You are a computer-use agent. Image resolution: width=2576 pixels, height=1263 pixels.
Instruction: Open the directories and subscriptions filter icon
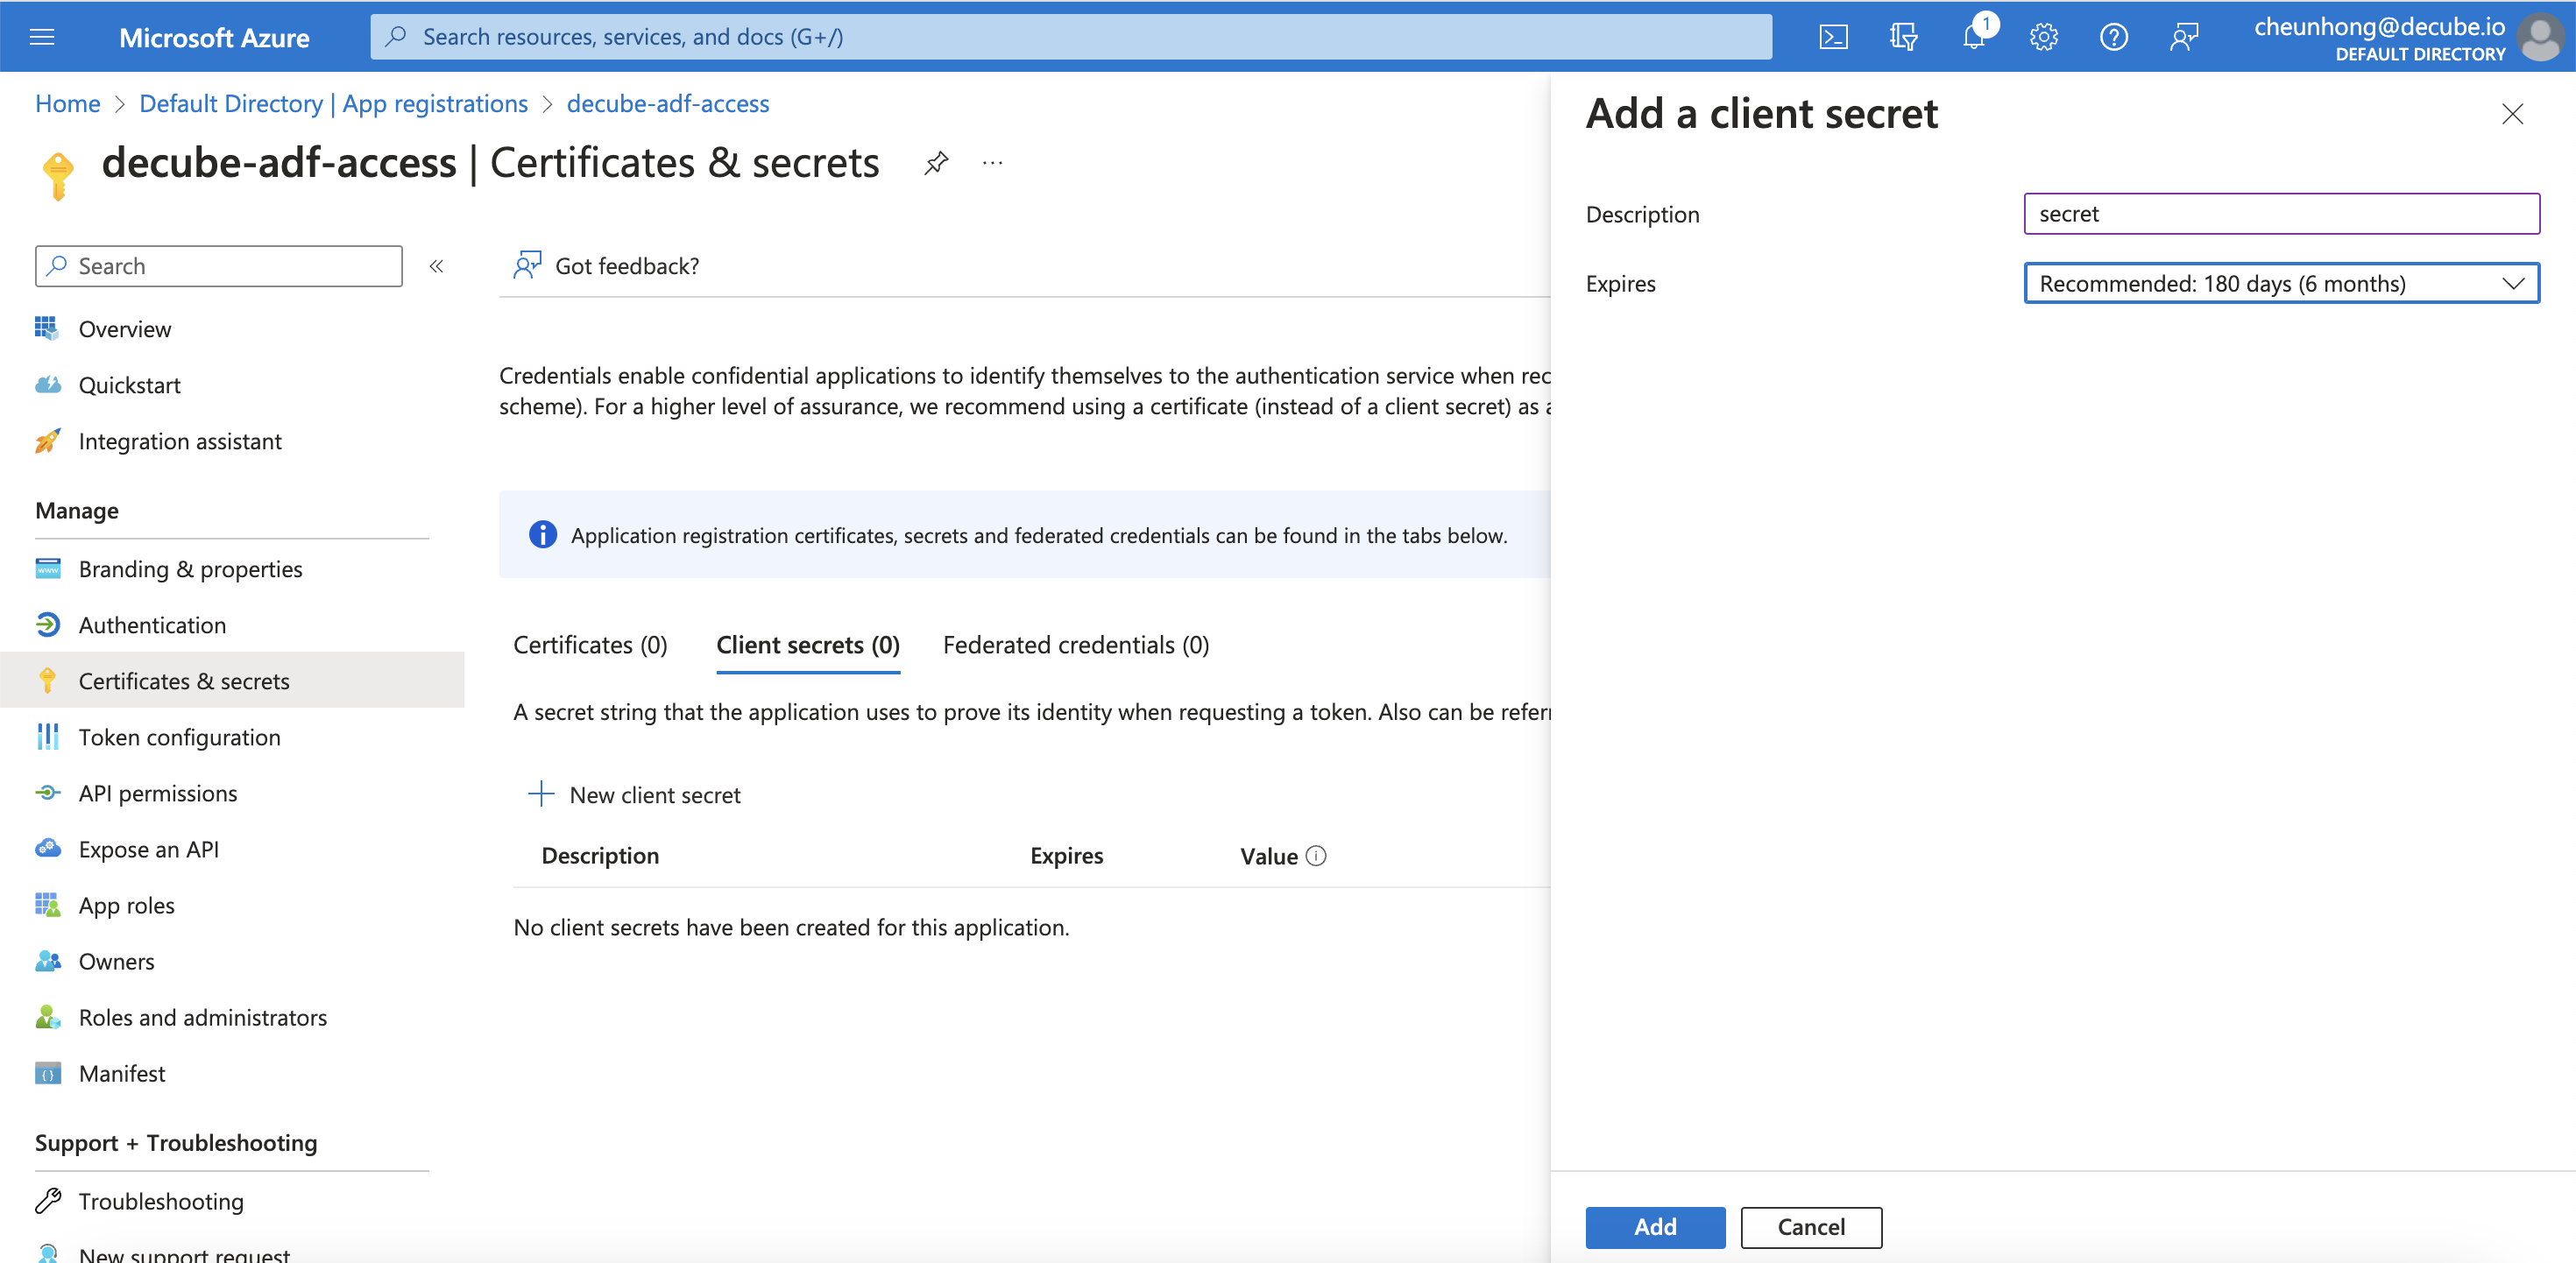(x=1903, y=37)
